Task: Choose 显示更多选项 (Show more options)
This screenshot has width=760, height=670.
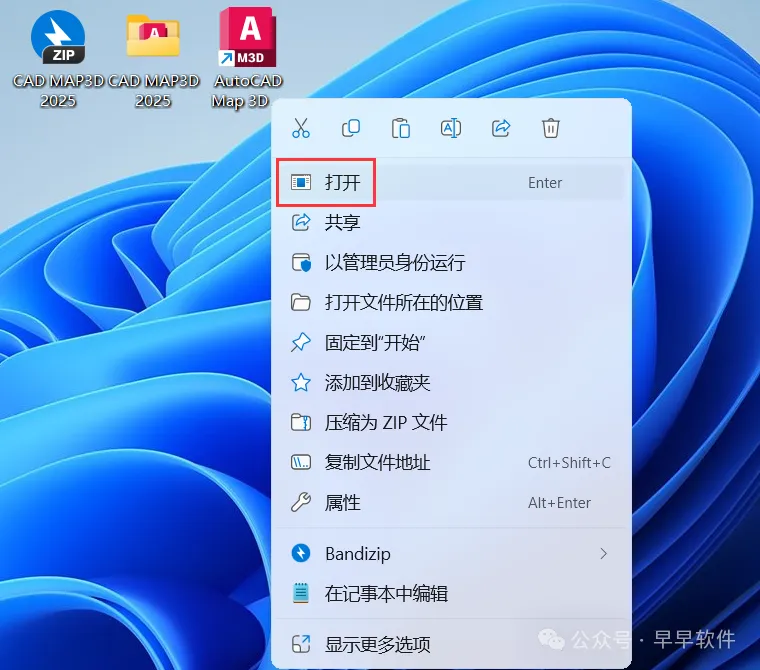Action: click(x=451, y=644)
